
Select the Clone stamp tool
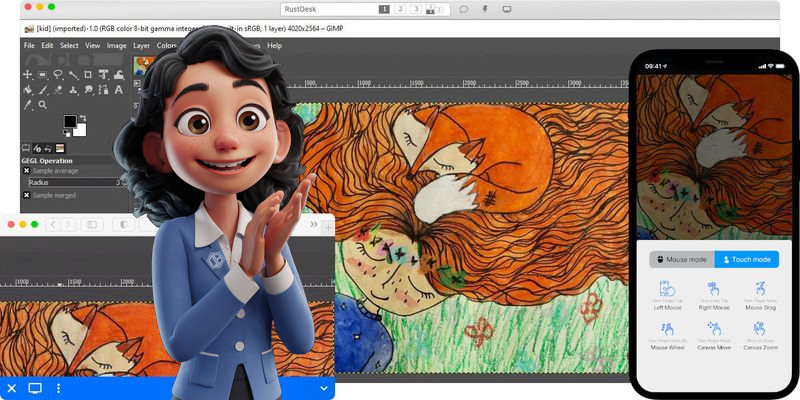(x=73, y=90)
